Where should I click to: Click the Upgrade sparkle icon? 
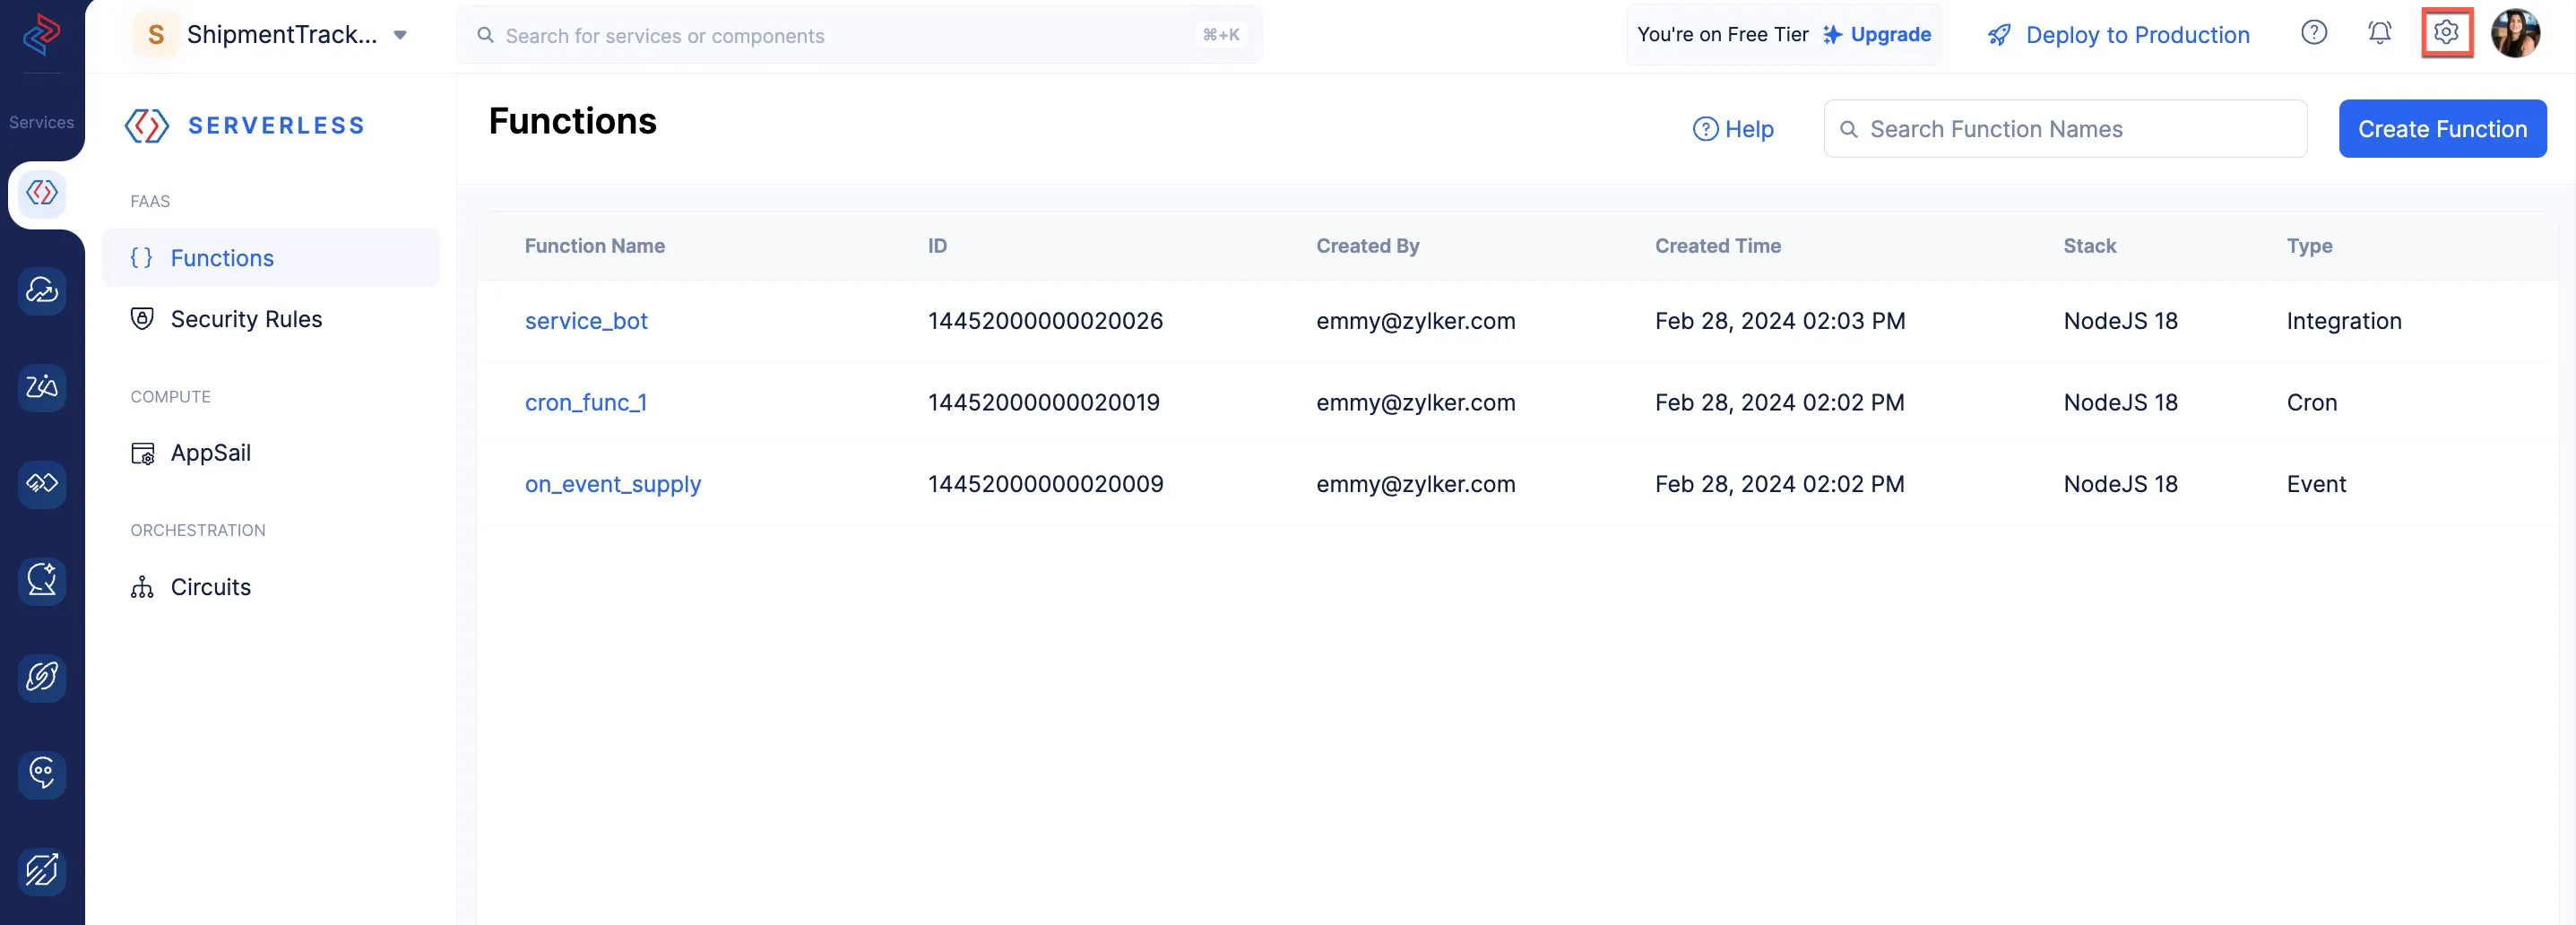pos(1832,35)
